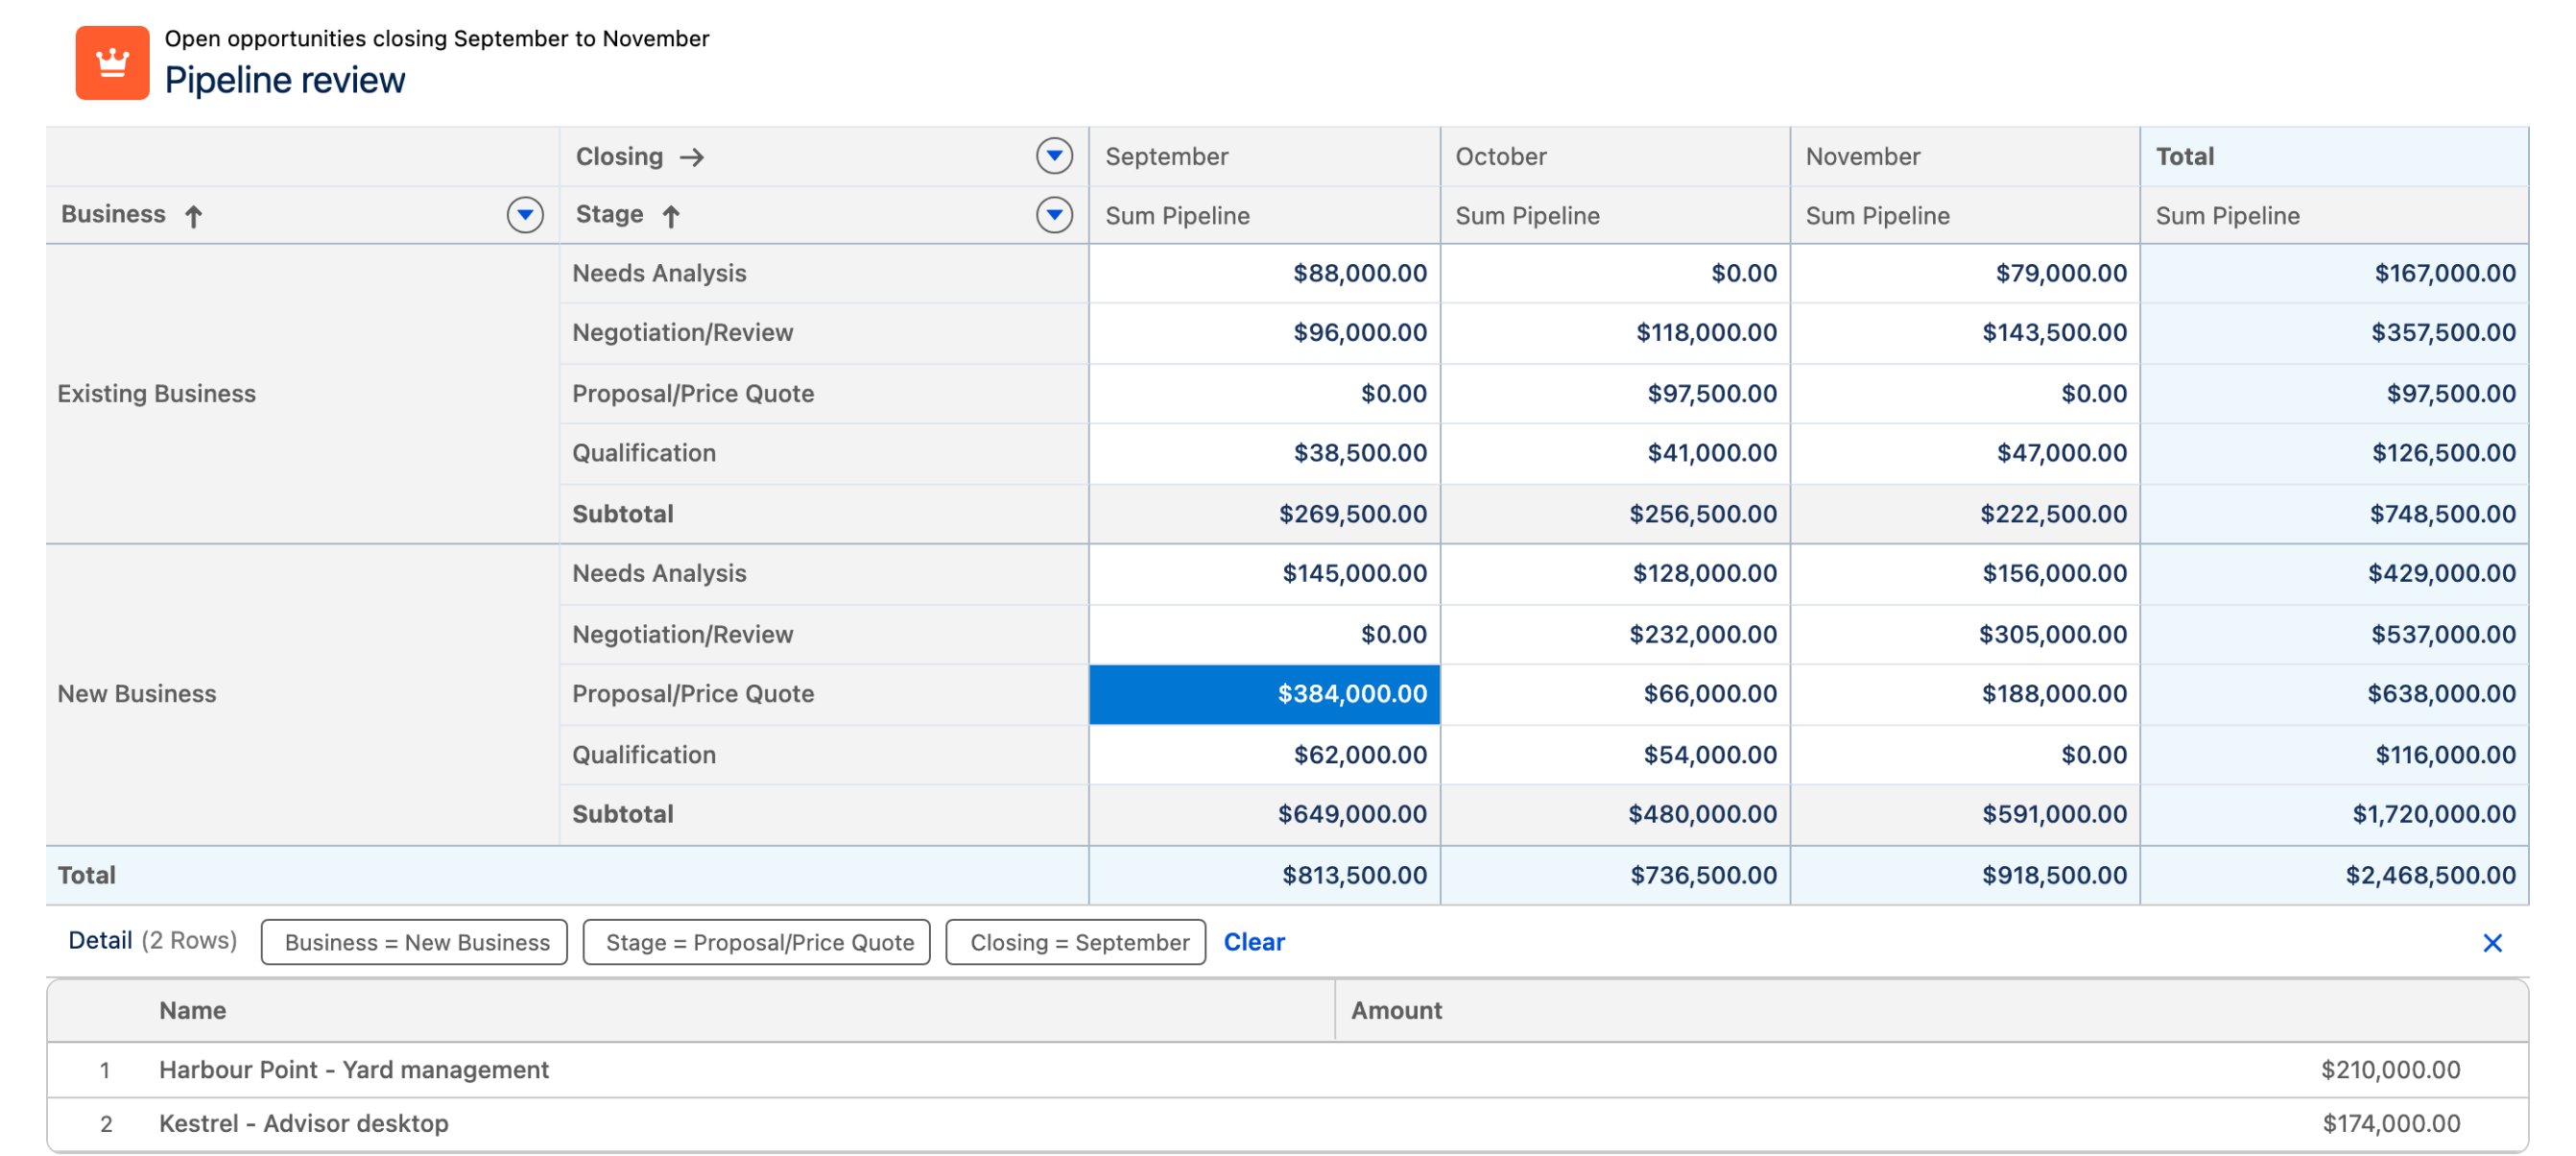Click the Closing right arrow icon
The height and width of the screenshot is (1156, 2576).
[692, 157]
